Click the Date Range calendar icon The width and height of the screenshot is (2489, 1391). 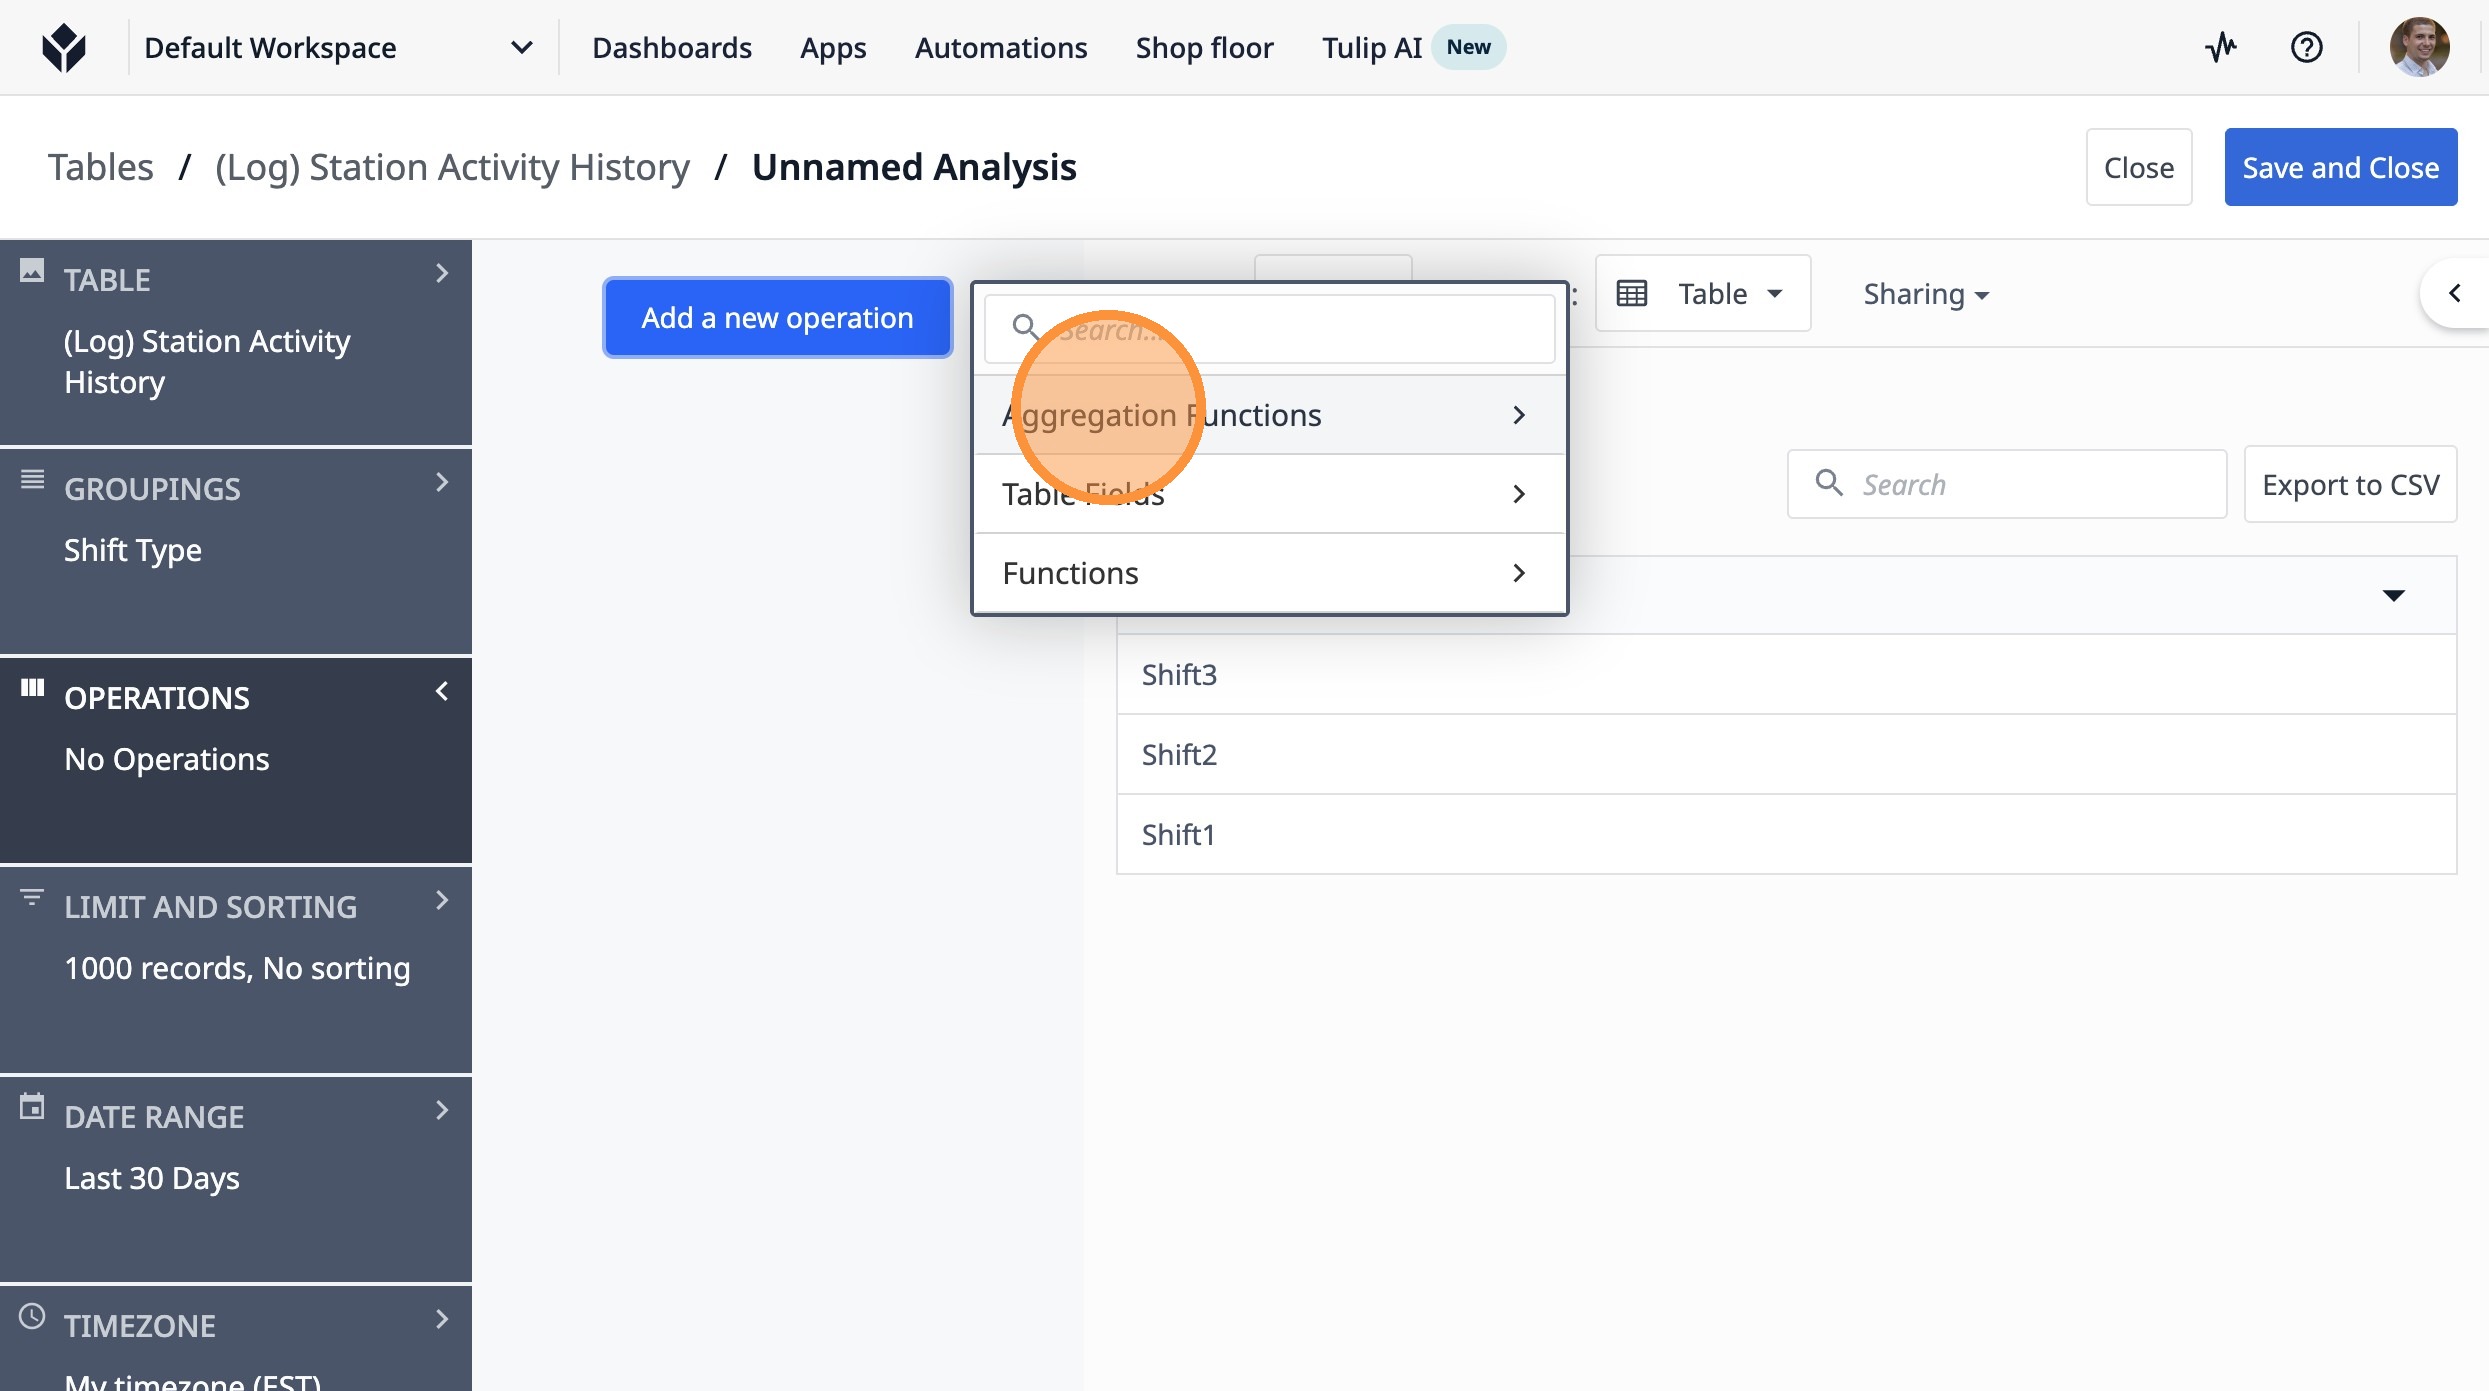[x=32, y=1107]
